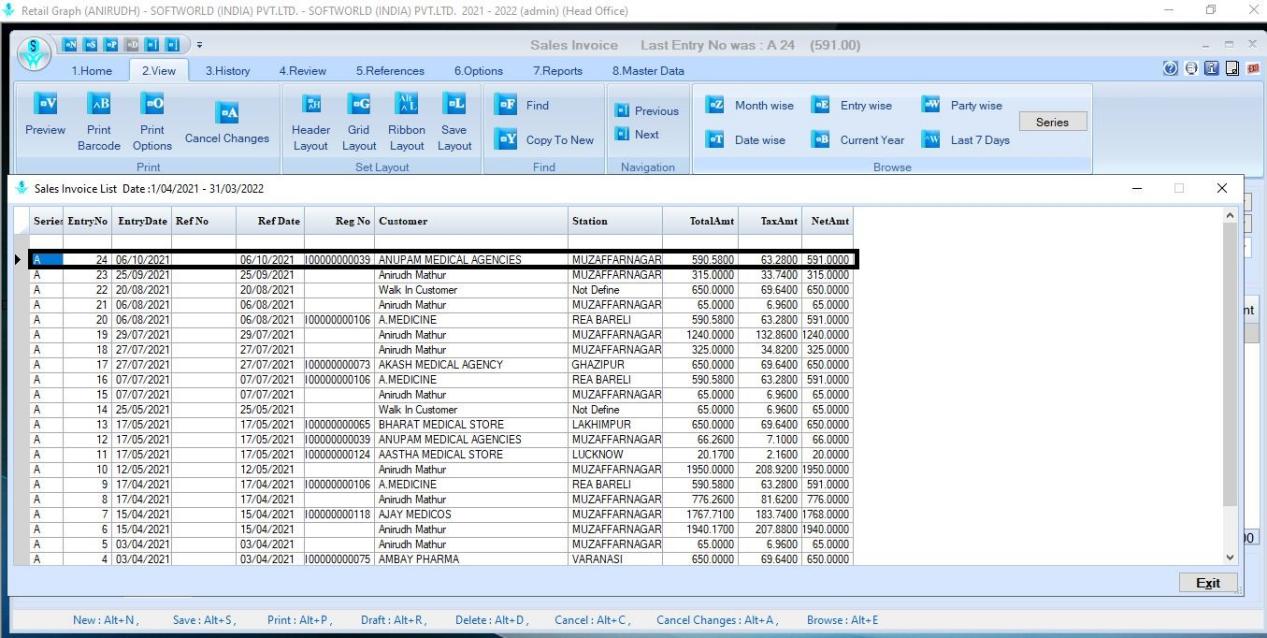Switch to the 1.Home tab
Viewport: 1267px width, 638px height.
point(92,71)
